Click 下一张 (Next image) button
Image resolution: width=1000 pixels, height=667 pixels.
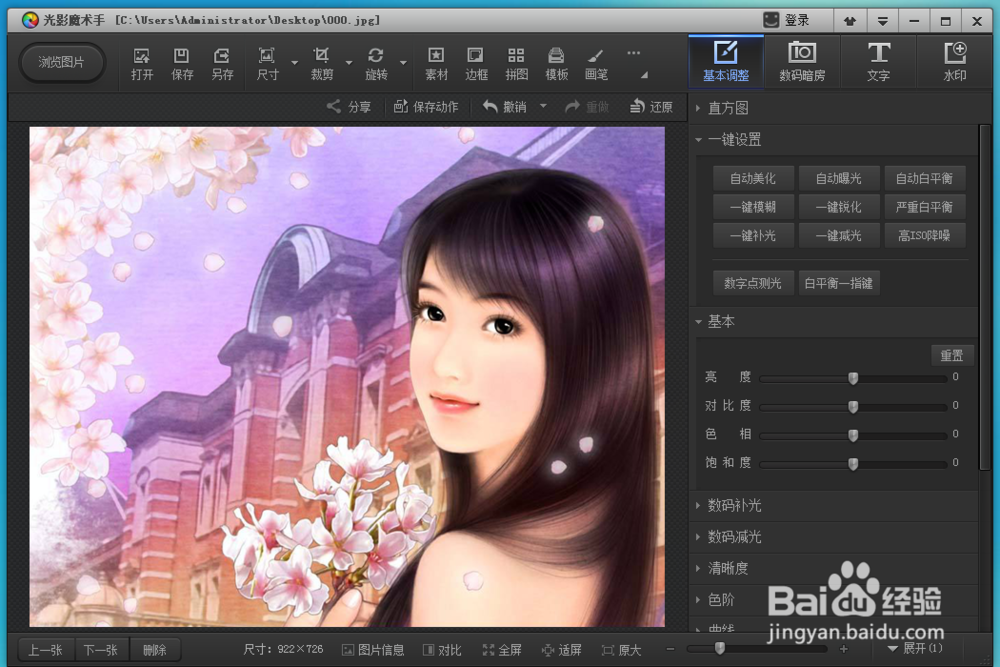(x=101, y=650)
